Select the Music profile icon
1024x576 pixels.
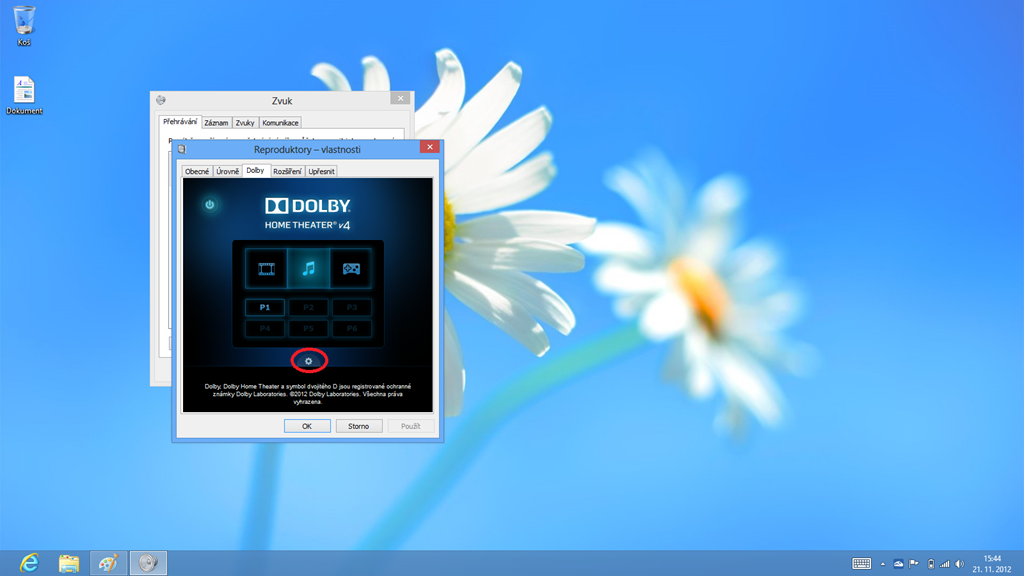pyautogui.click(x=309, y=268)
